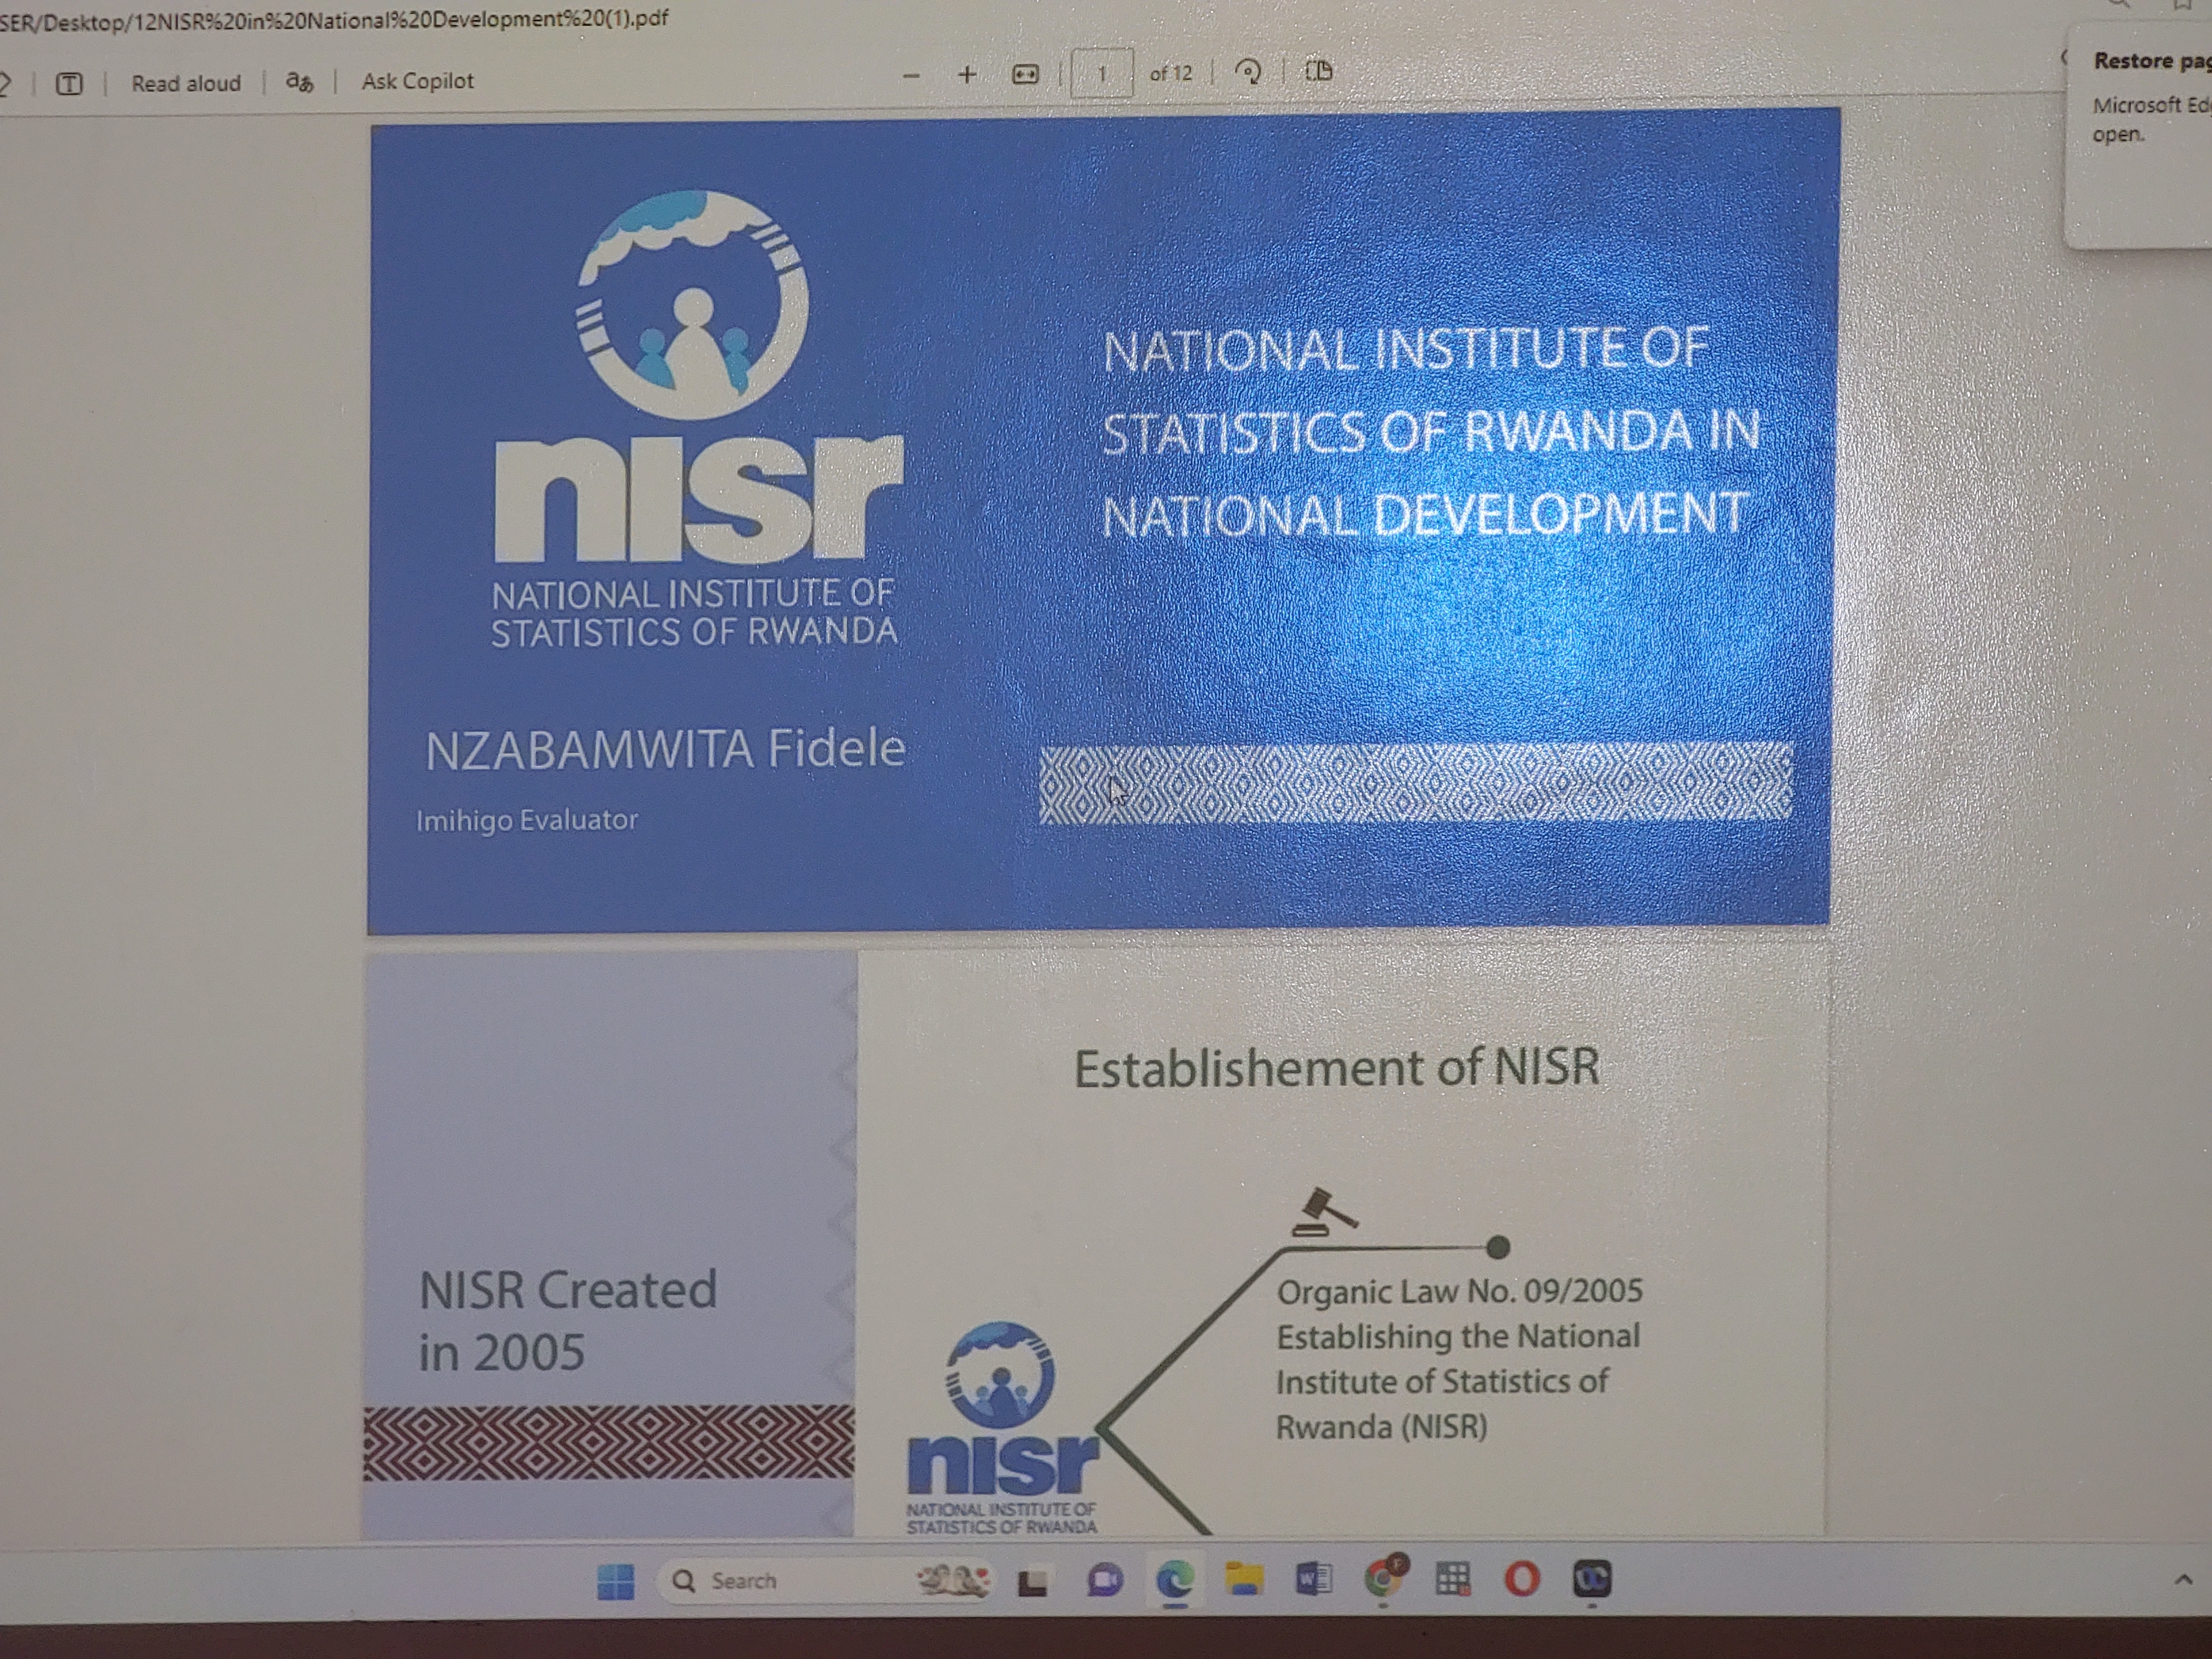Viewport: 2212px width, 1659px height.
Task: Open the Teams chat taskbar icon
Action: click(x=1104, y=1581)
